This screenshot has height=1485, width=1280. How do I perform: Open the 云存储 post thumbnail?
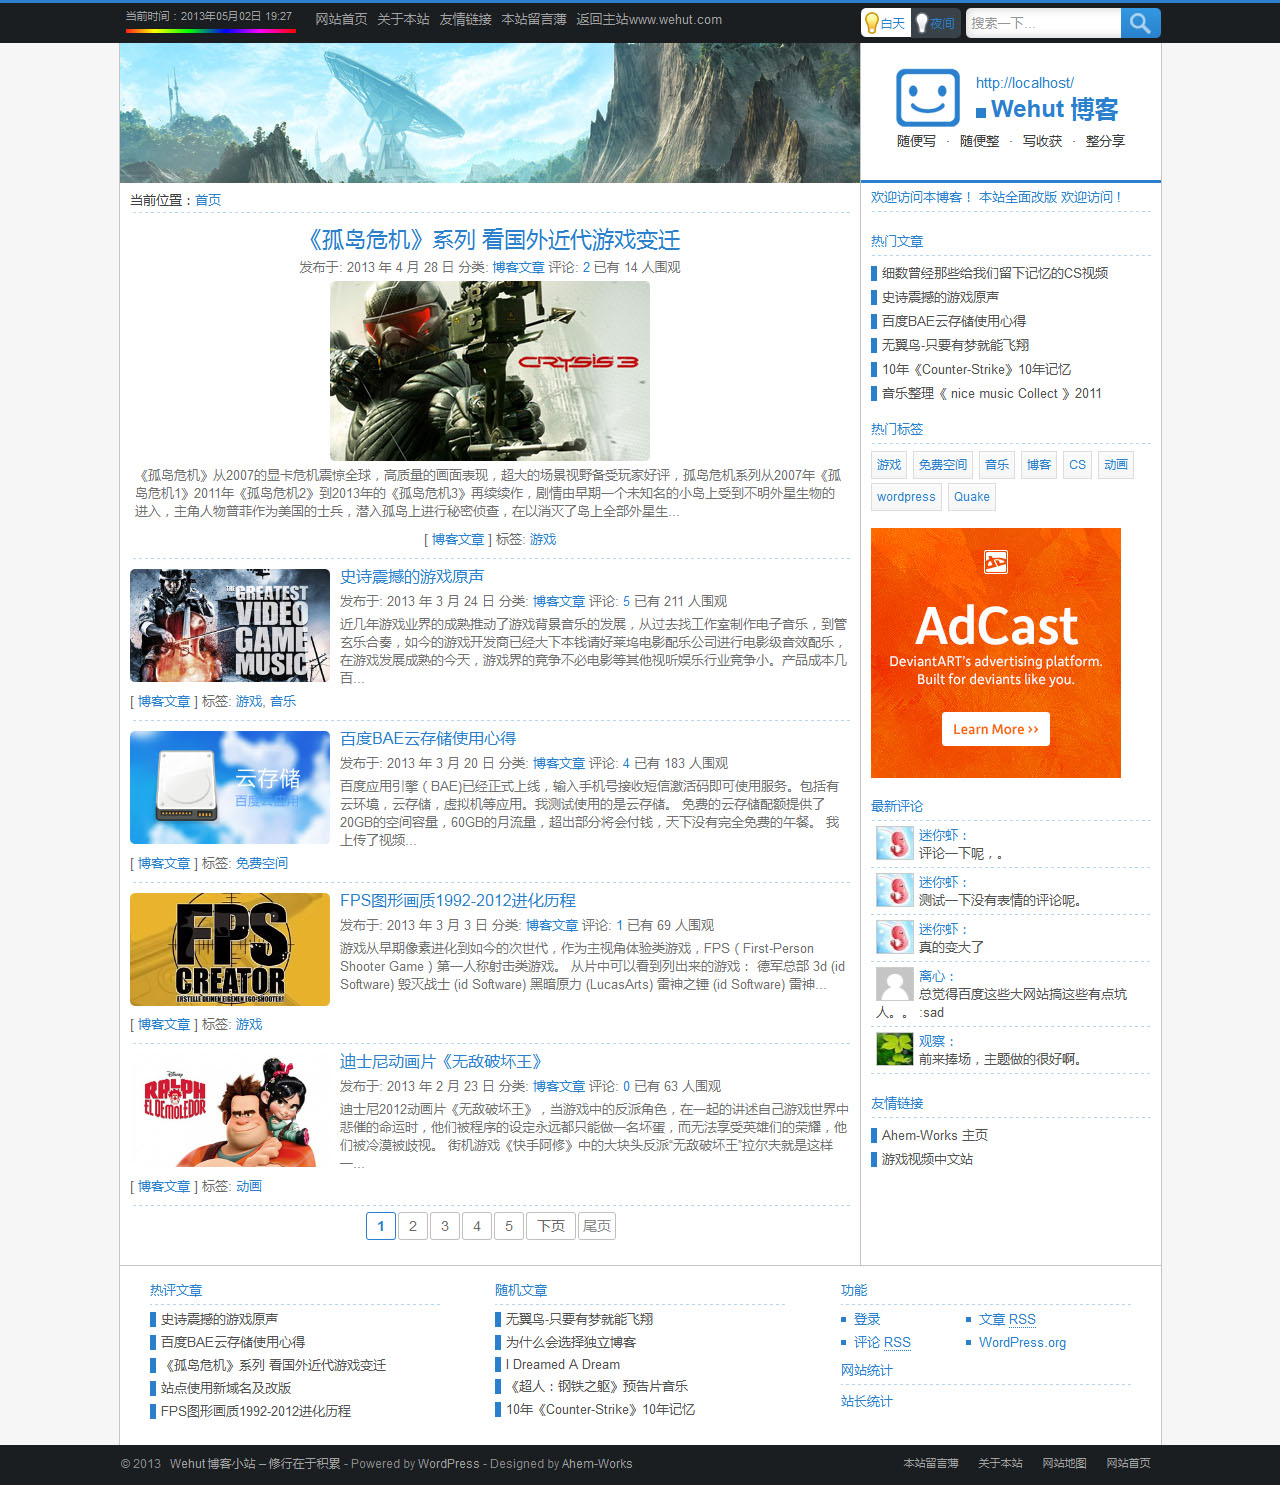(x=230, y=787)
